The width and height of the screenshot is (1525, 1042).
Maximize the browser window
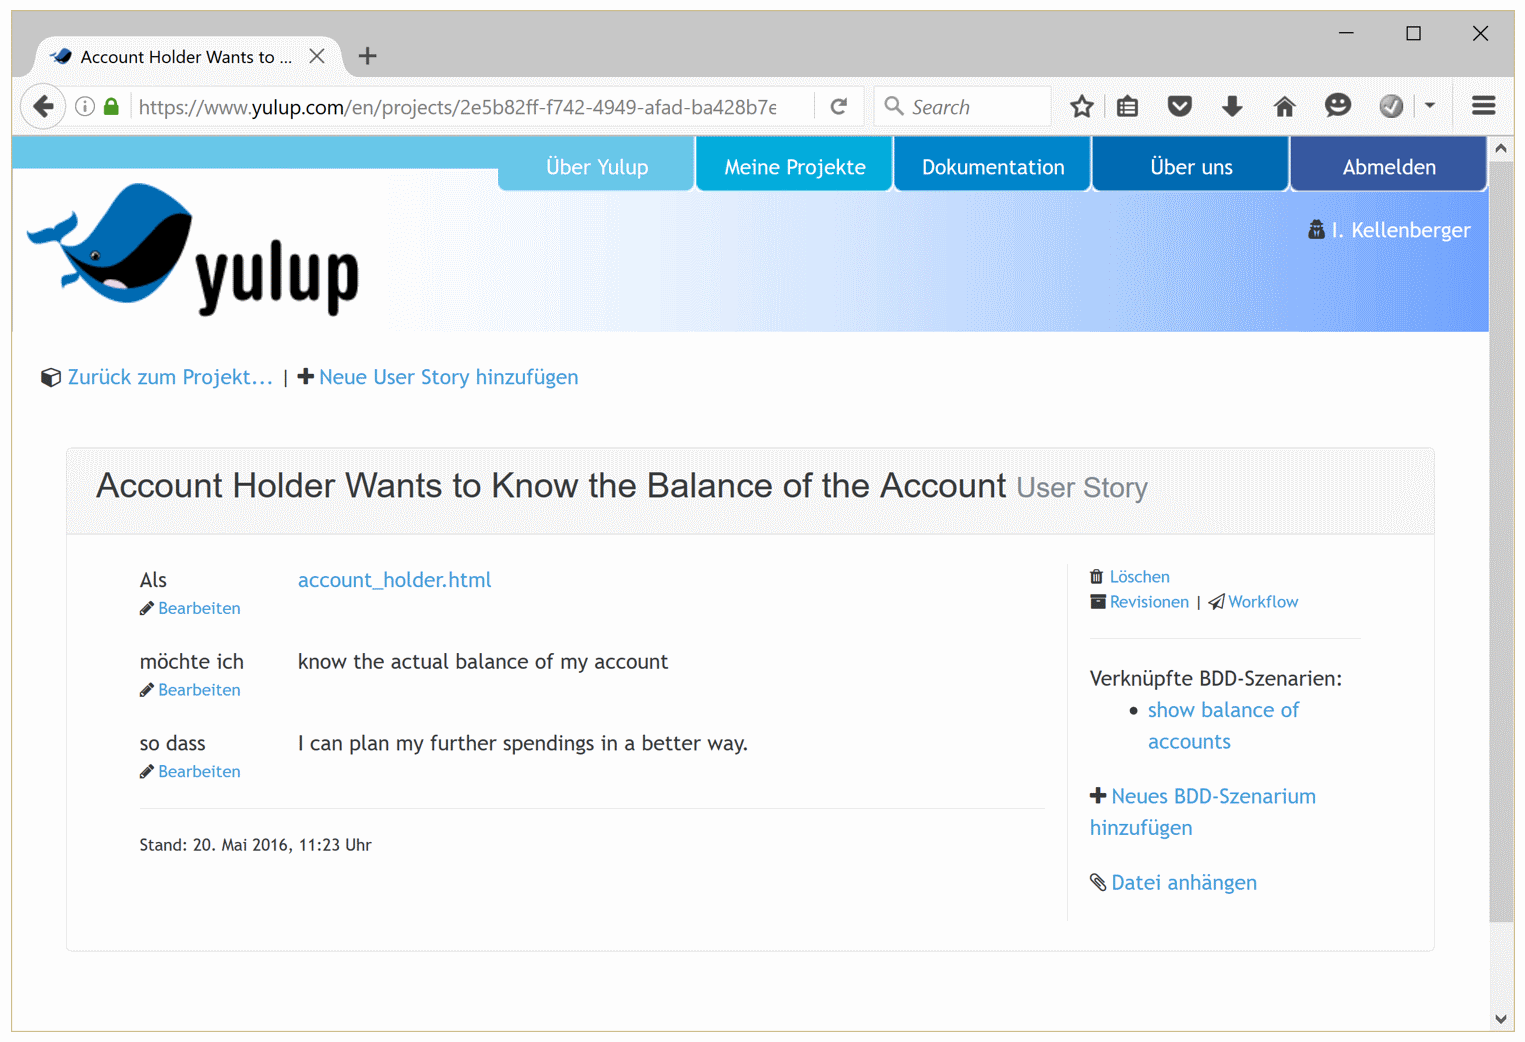coord(1413,33)
